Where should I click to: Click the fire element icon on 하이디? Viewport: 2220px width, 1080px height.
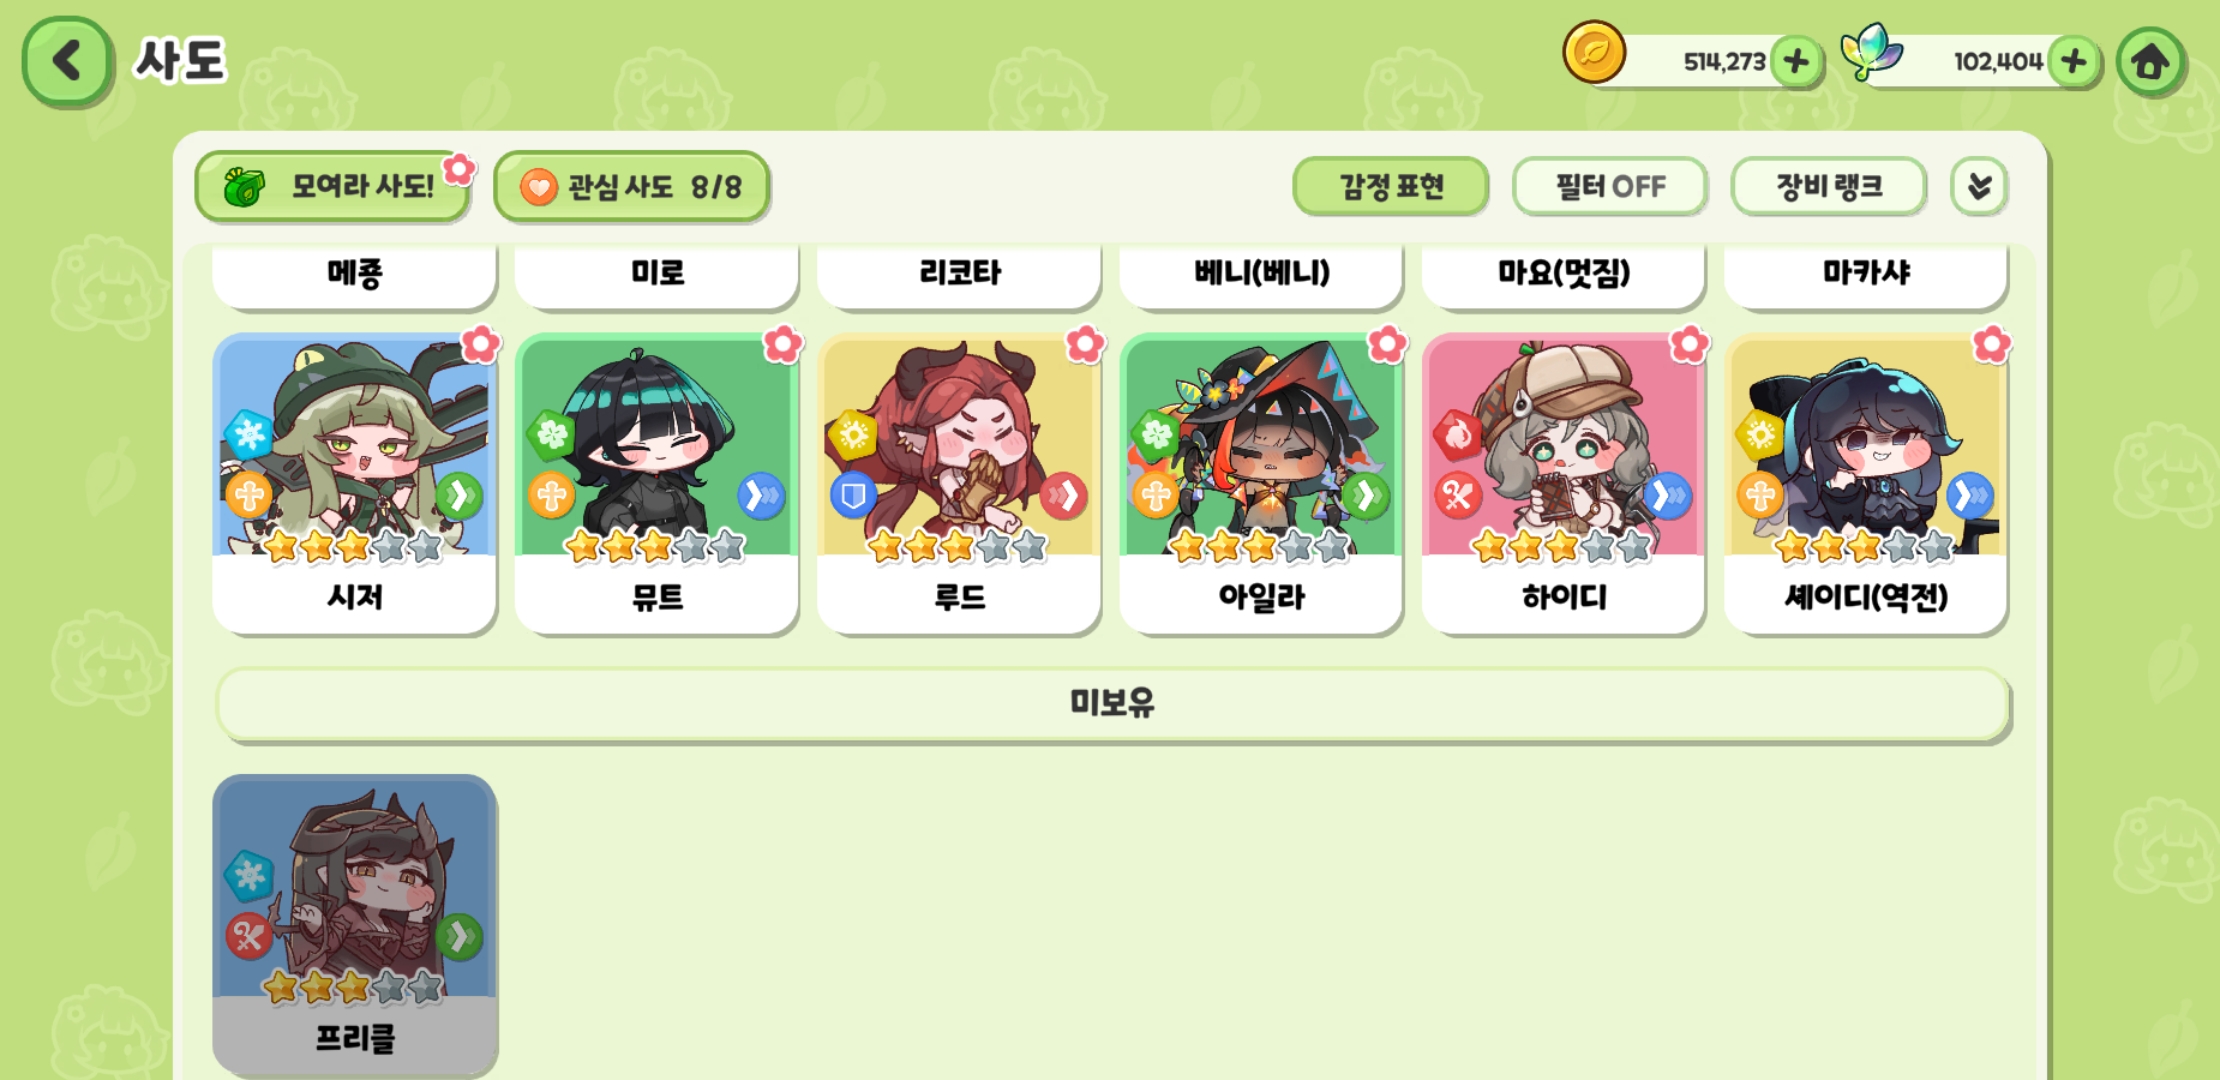pyautogui.click(x=1458, y=434)
